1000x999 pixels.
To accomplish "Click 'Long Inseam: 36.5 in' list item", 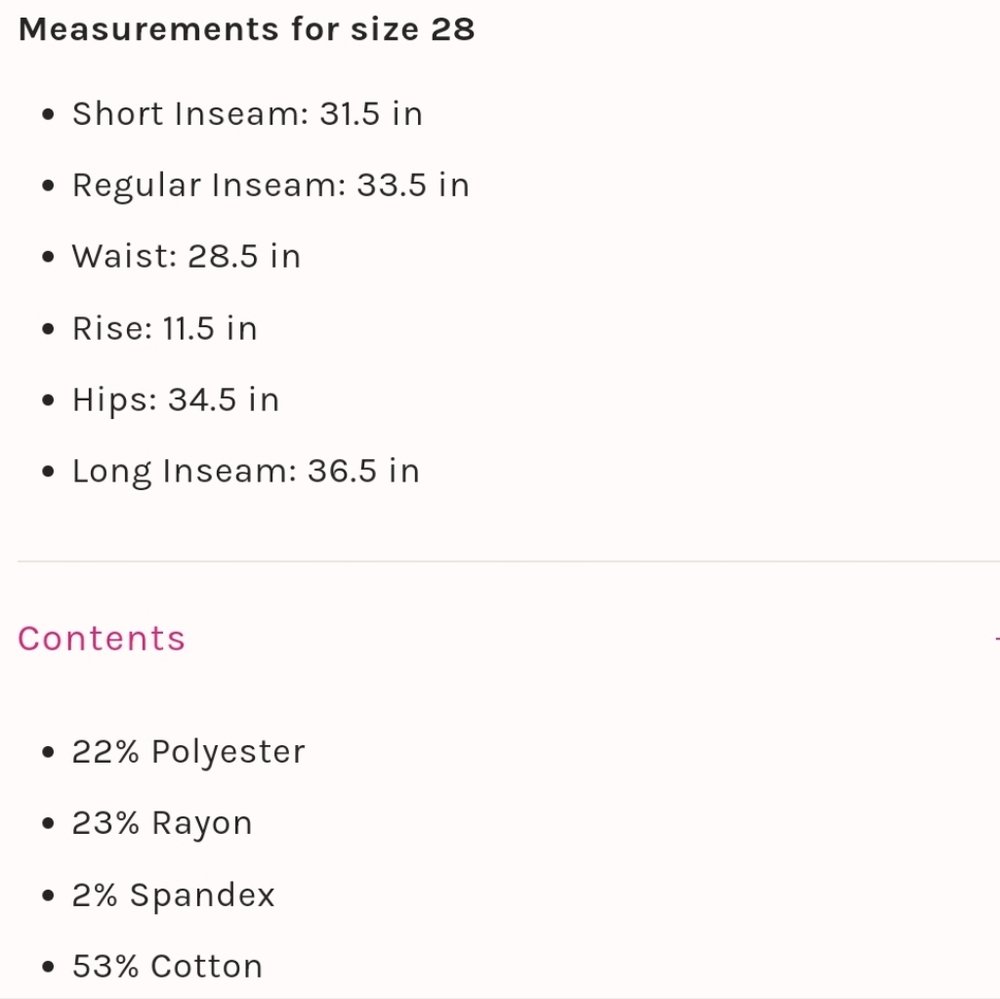I will pyautogui.click(x=246, y=472).
